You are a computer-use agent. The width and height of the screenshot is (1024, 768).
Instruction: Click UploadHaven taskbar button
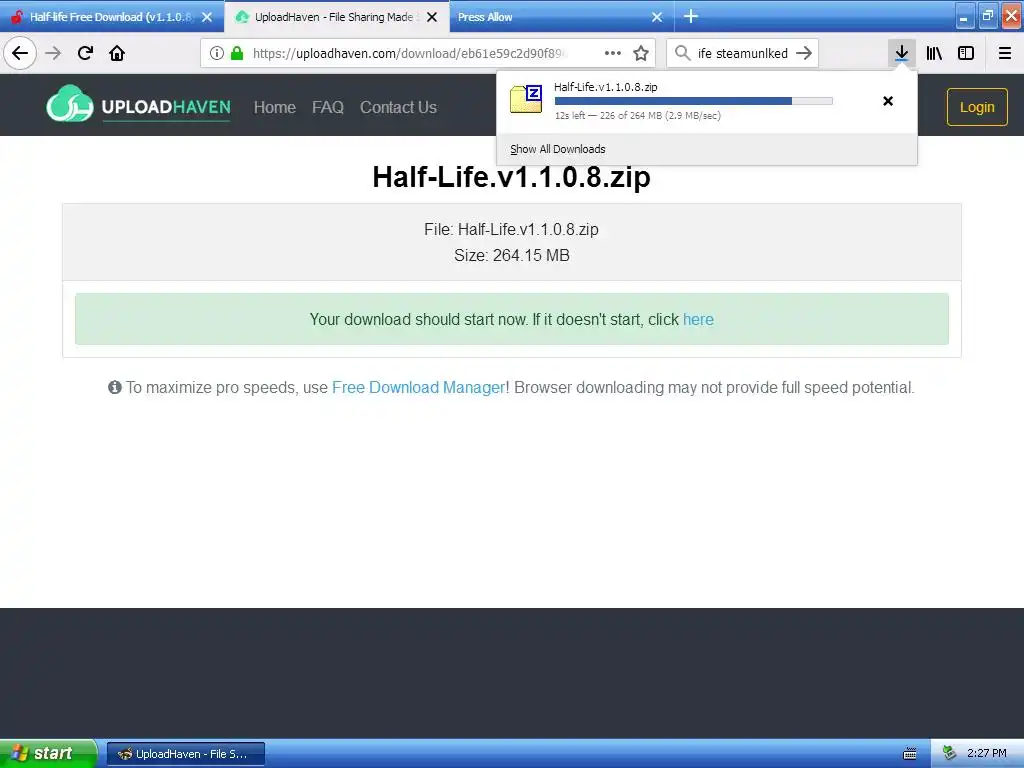point(186,754)
